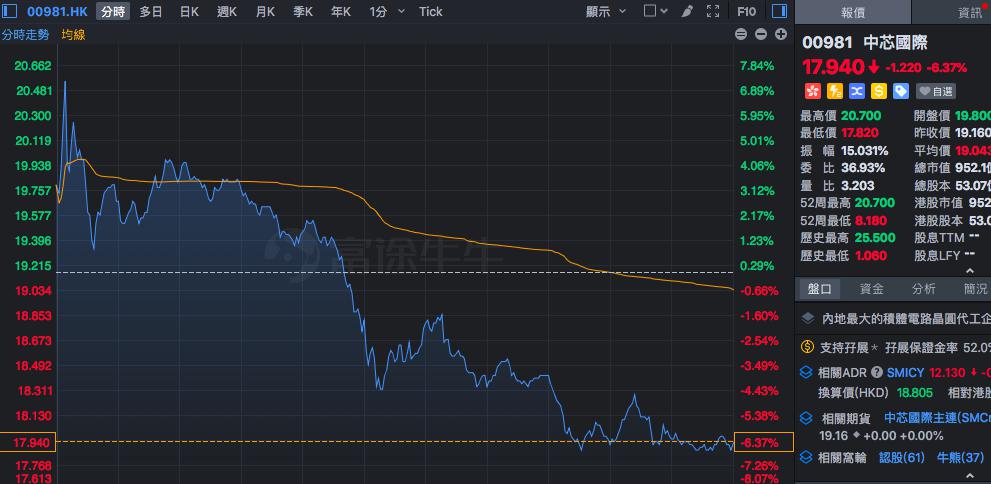Switch to 月K monthly candlestick
The image size is (991, 484).
point(265,11)
